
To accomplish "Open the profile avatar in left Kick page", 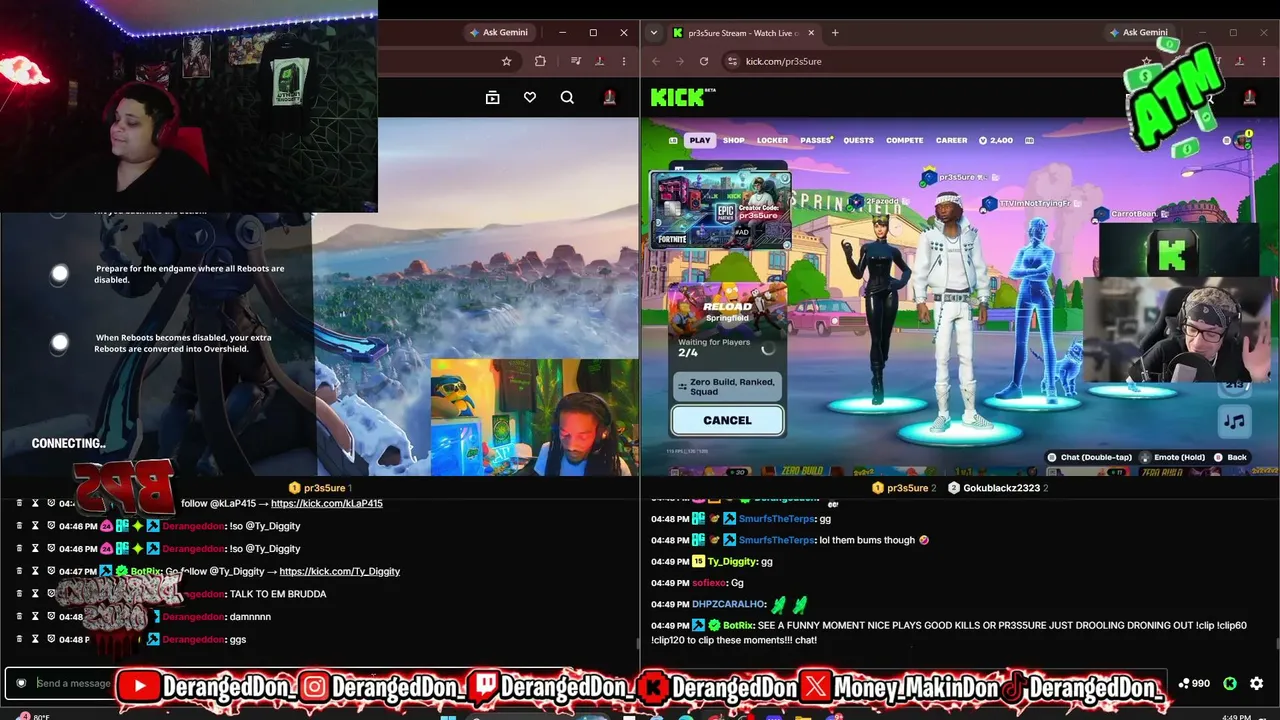I will pyautogui.click(x=609, y=97).
